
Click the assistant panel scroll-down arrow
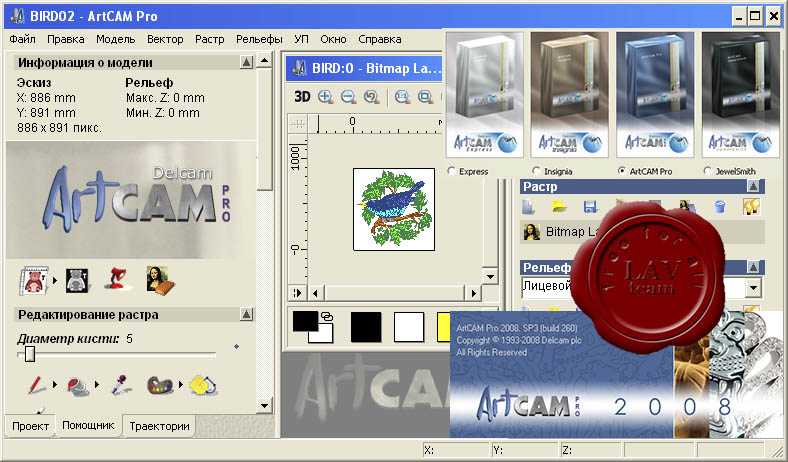[264, 405]
